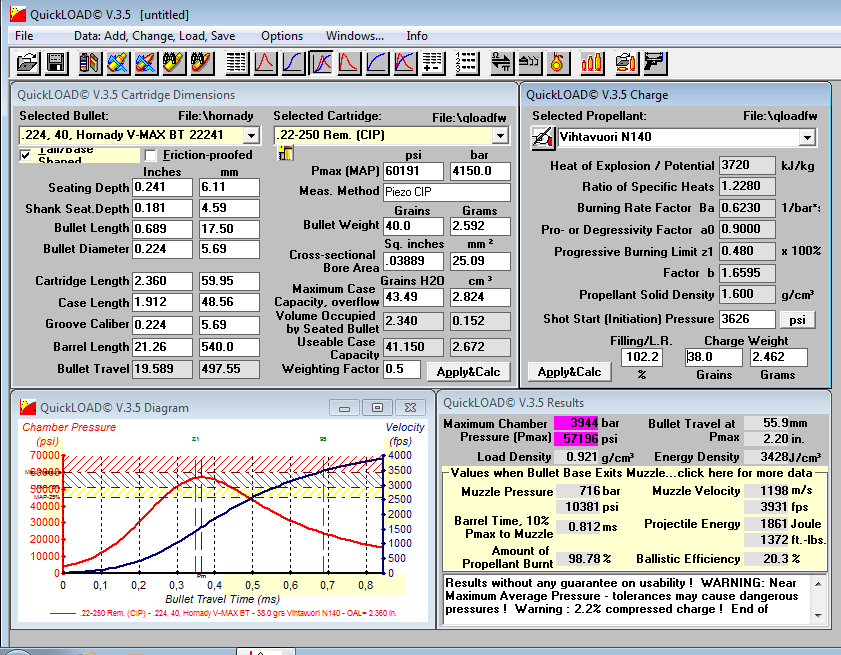Image resolution: width=841 pixels, height=655 pixels.
Task: Click the numbered list toolbar icon
Action: click(466, 63)
